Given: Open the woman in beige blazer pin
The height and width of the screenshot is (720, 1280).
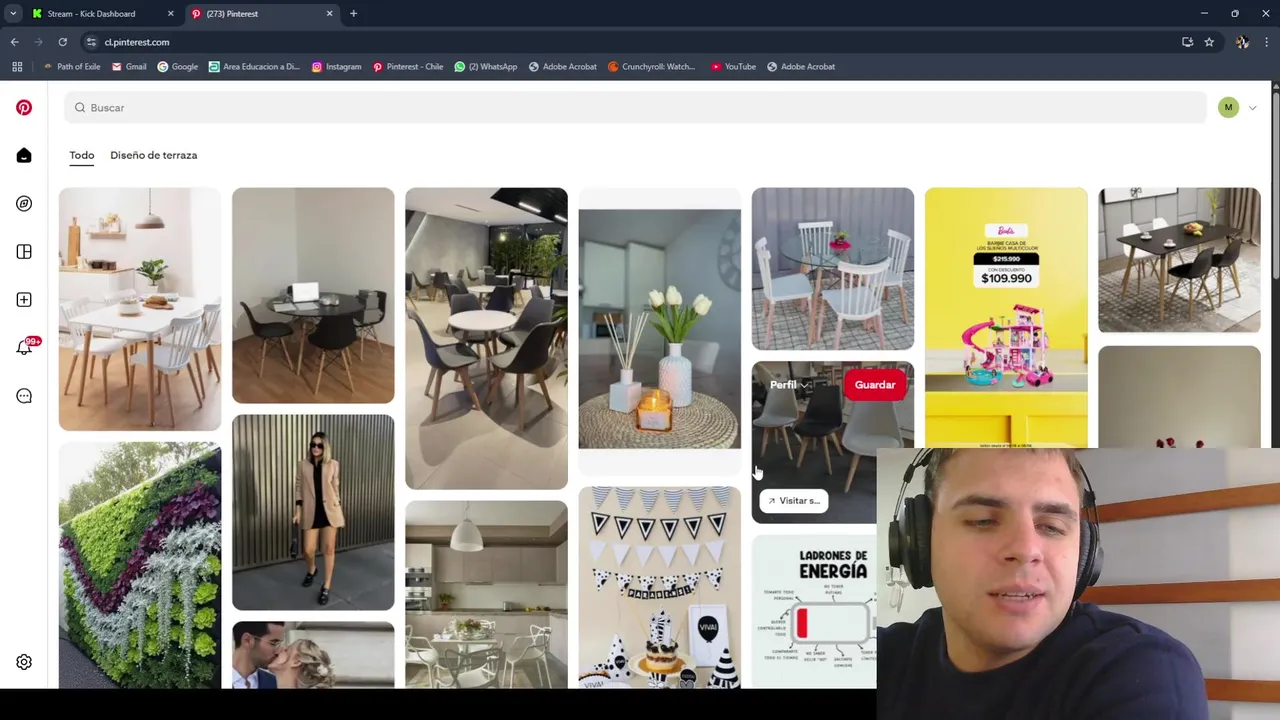Looking at the screenshot, I should (313, 512).
